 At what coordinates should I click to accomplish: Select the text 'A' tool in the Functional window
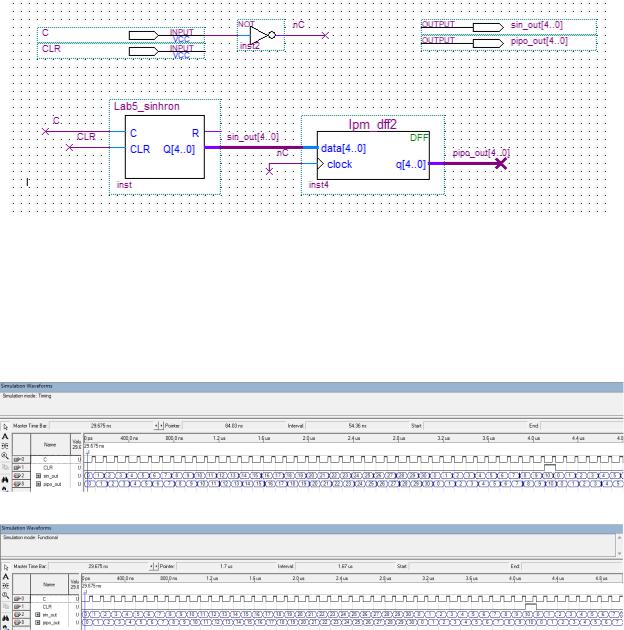[x=6, y=577]
